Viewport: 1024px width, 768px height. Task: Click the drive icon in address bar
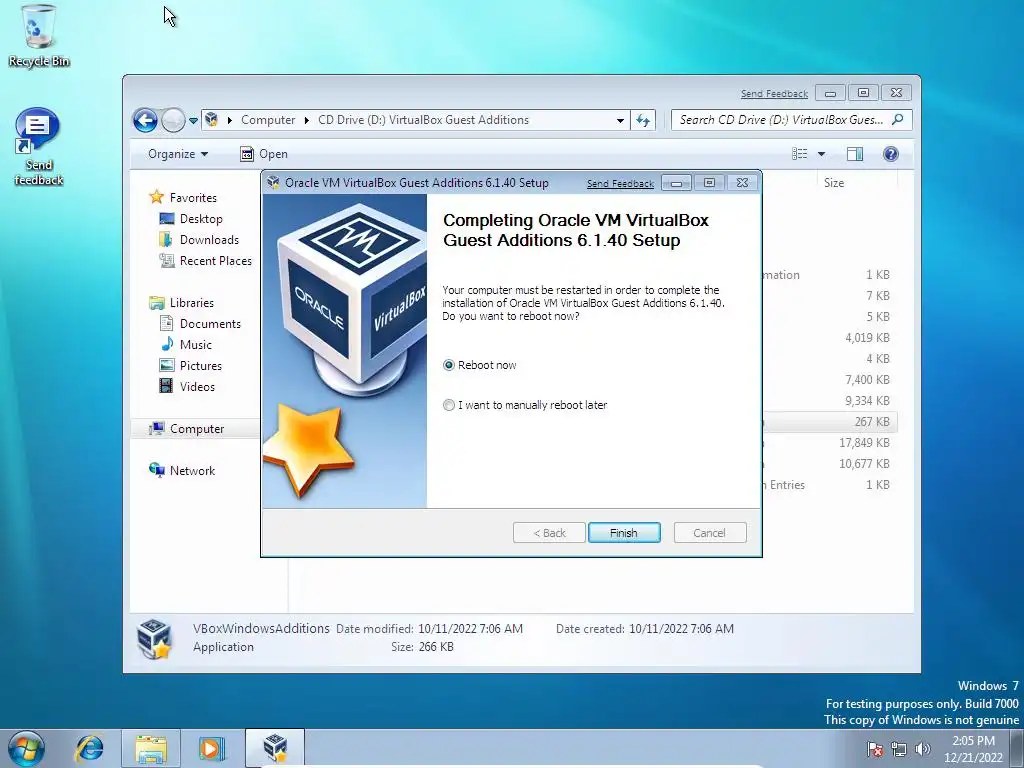211,120
